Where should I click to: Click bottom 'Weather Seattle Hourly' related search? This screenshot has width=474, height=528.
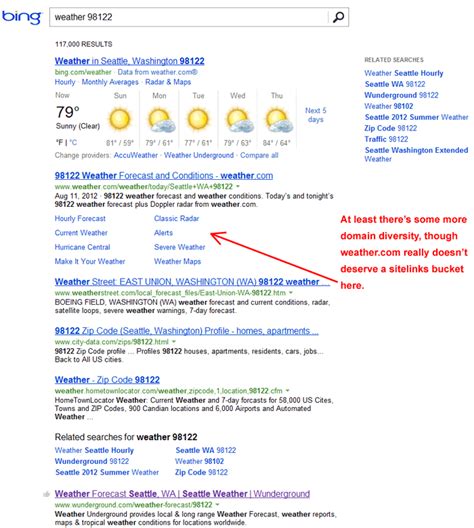point(94,450)
